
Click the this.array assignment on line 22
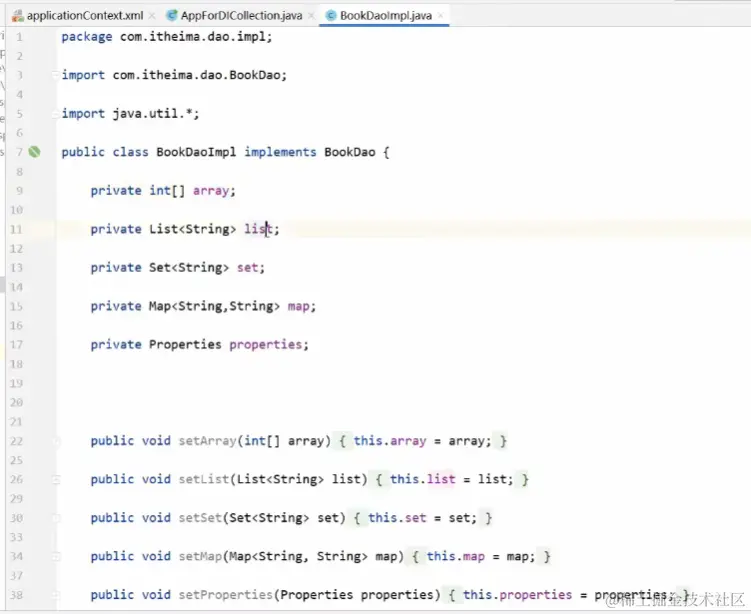[422, 441]
